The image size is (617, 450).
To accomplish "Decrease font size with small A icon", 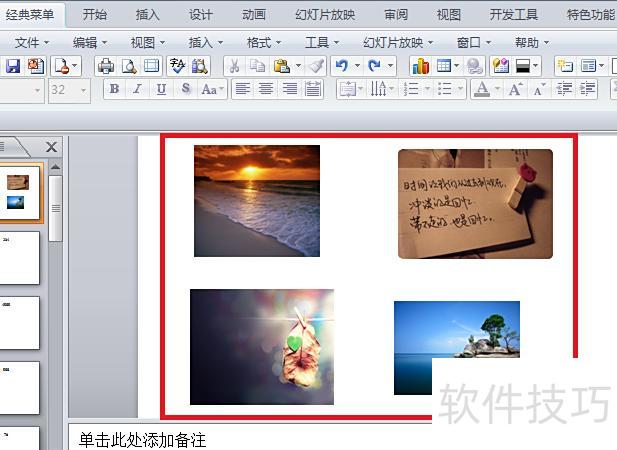I will tap(539, 89).
